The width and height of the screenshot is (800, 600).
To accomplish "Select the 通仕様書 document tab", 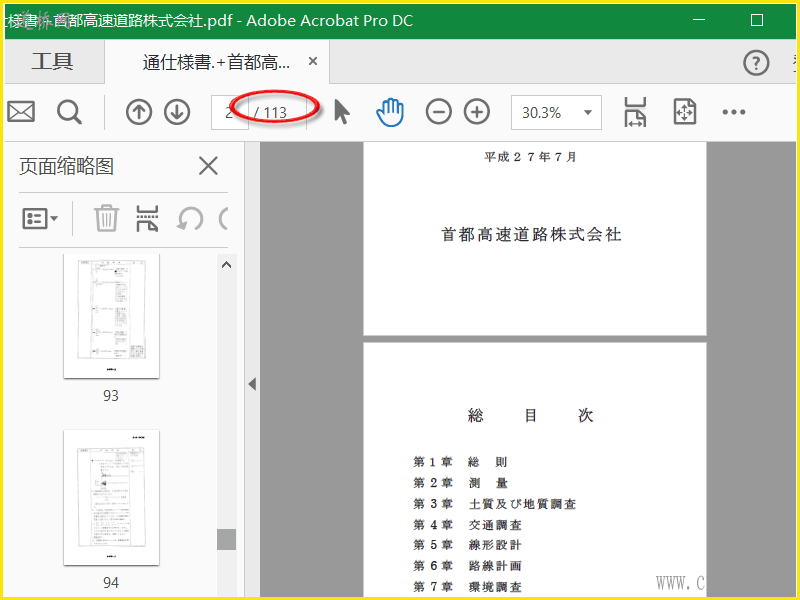I will pos(216,63).
